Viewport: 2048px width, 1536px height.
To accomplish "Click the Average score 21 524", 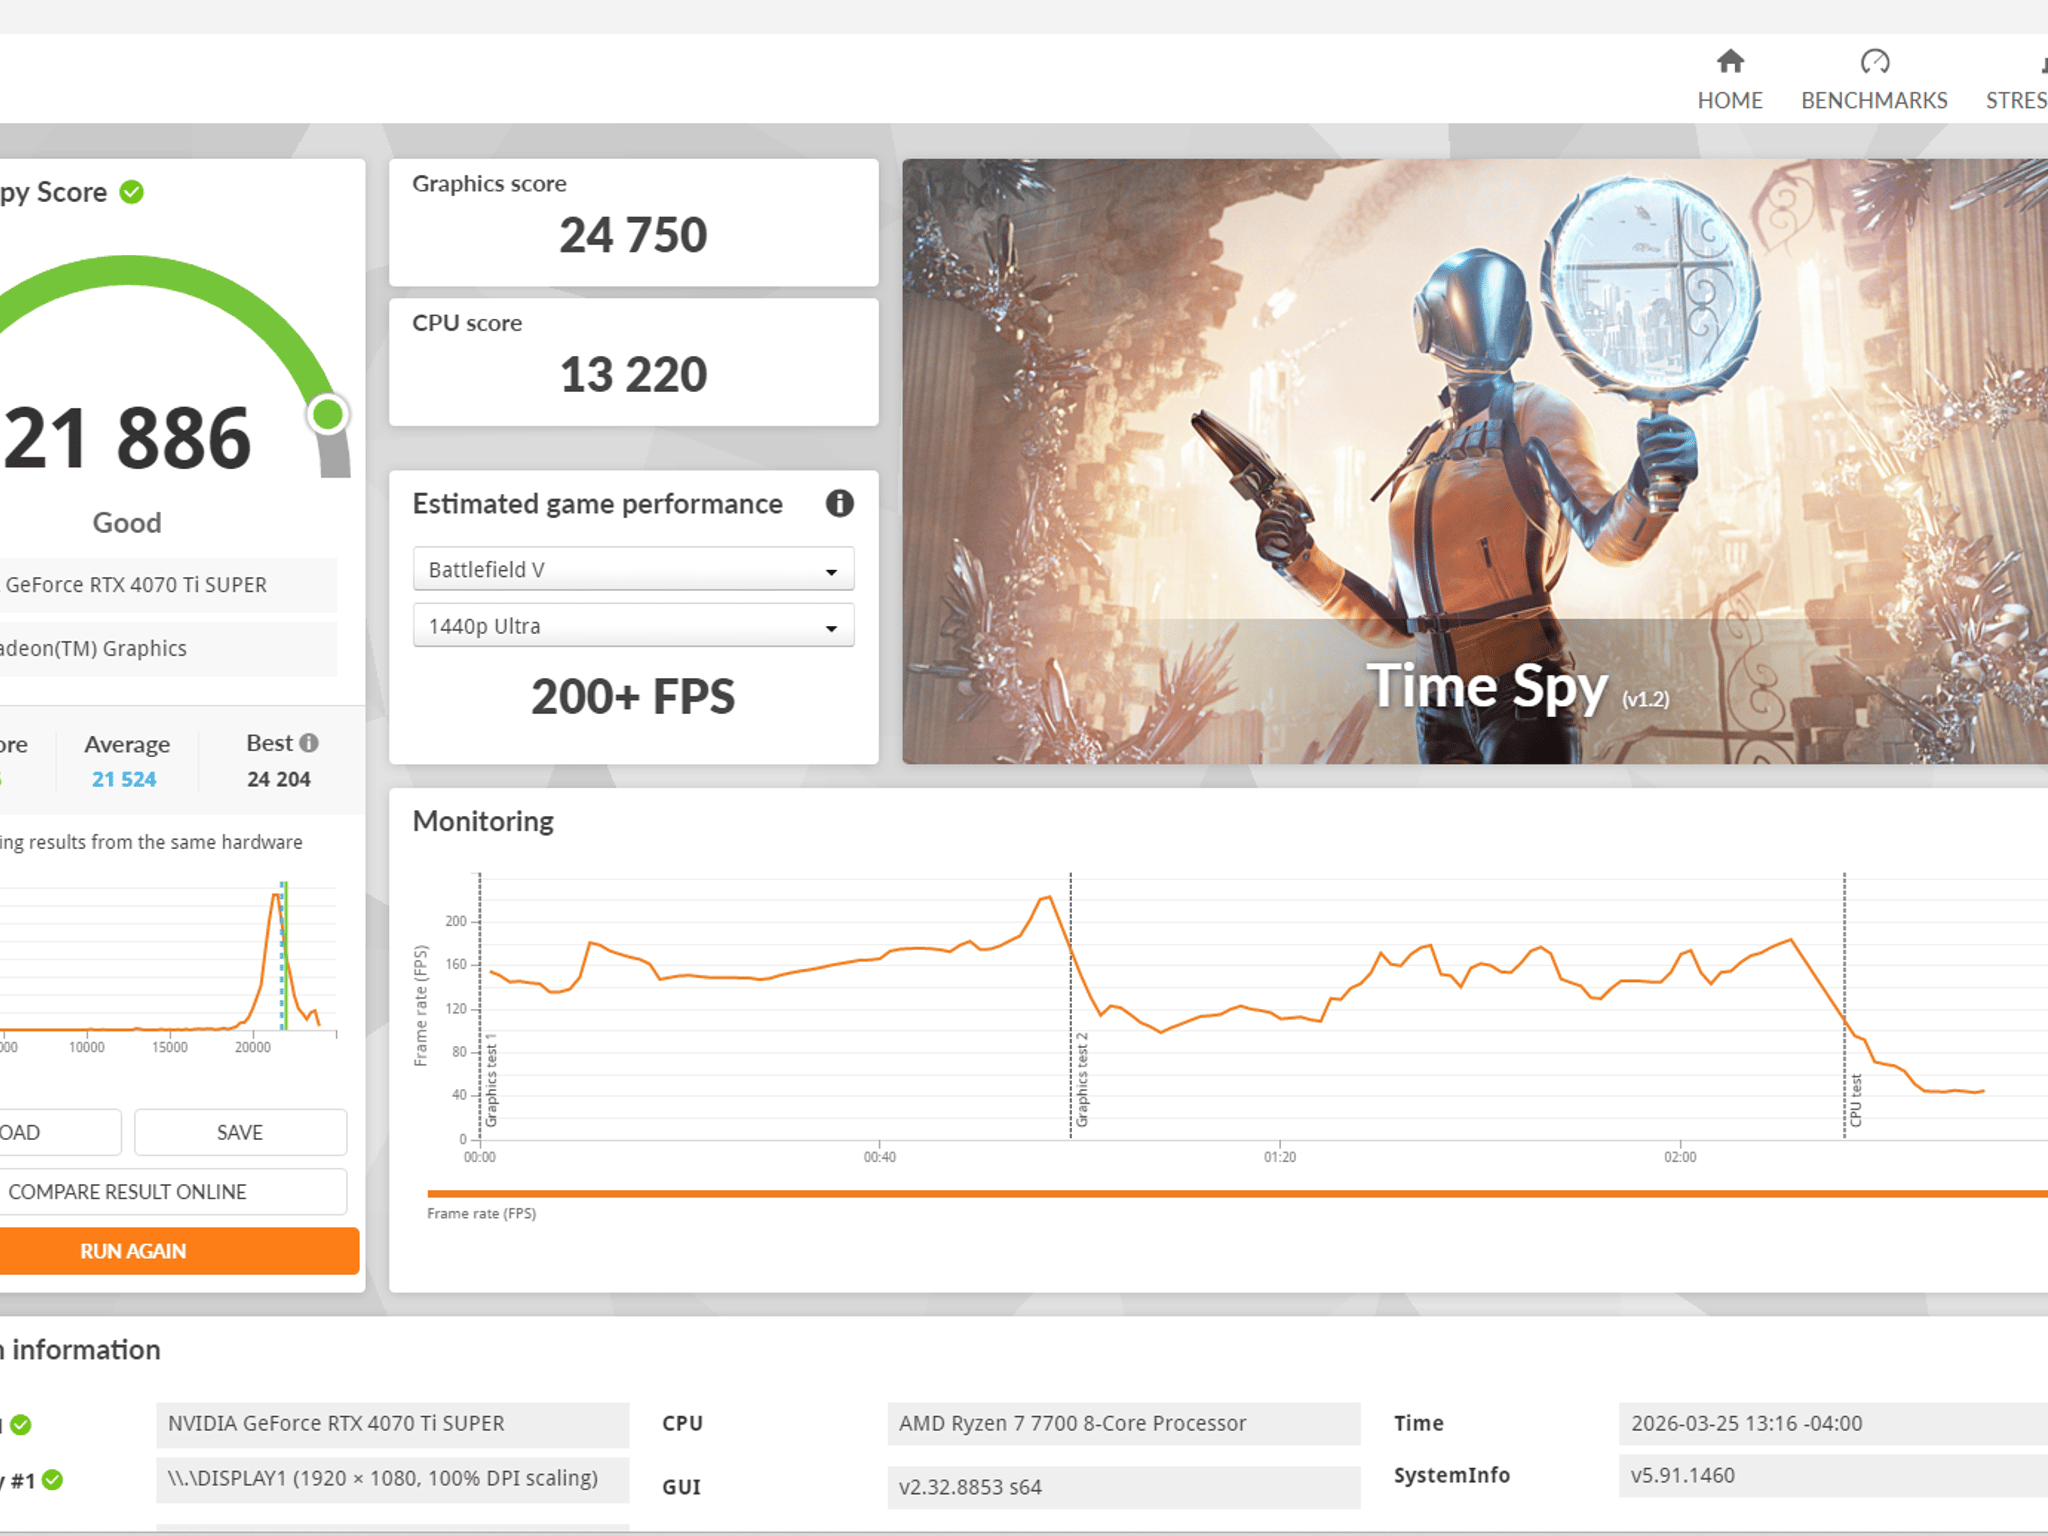I will click(x=124, y=779).
